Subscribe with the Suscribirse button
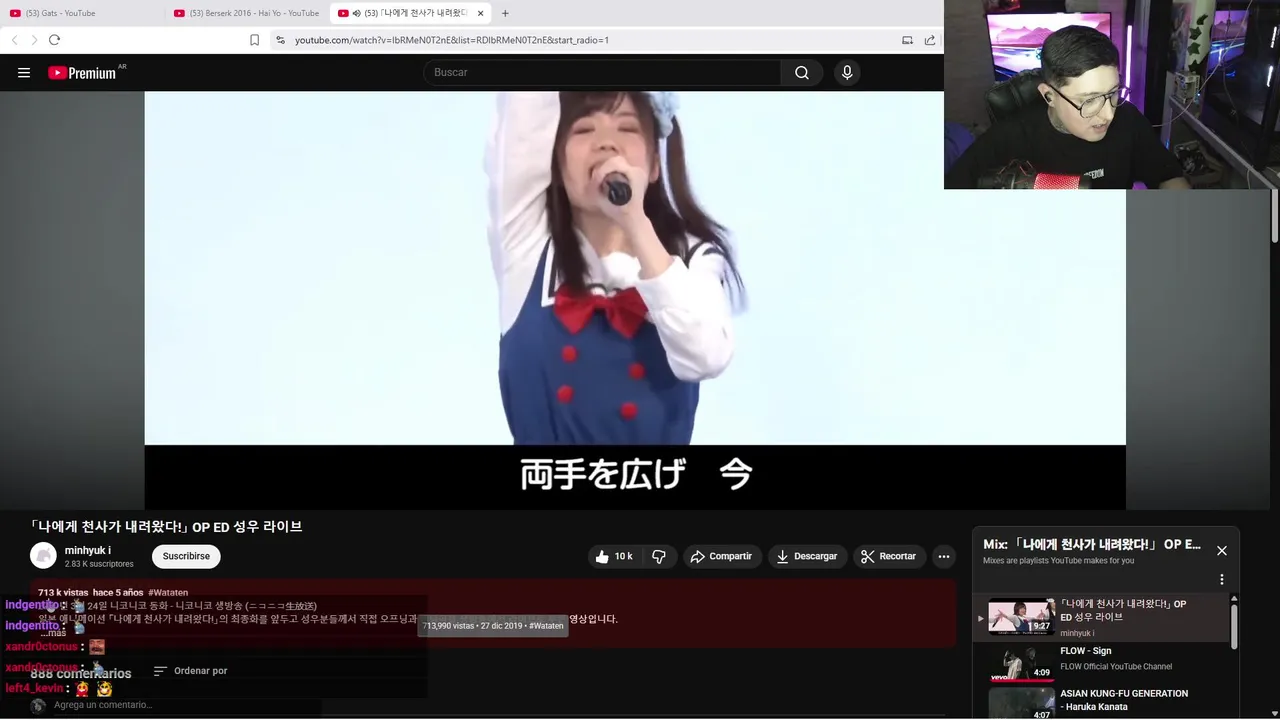1280x720 pixels. (186, 556)
